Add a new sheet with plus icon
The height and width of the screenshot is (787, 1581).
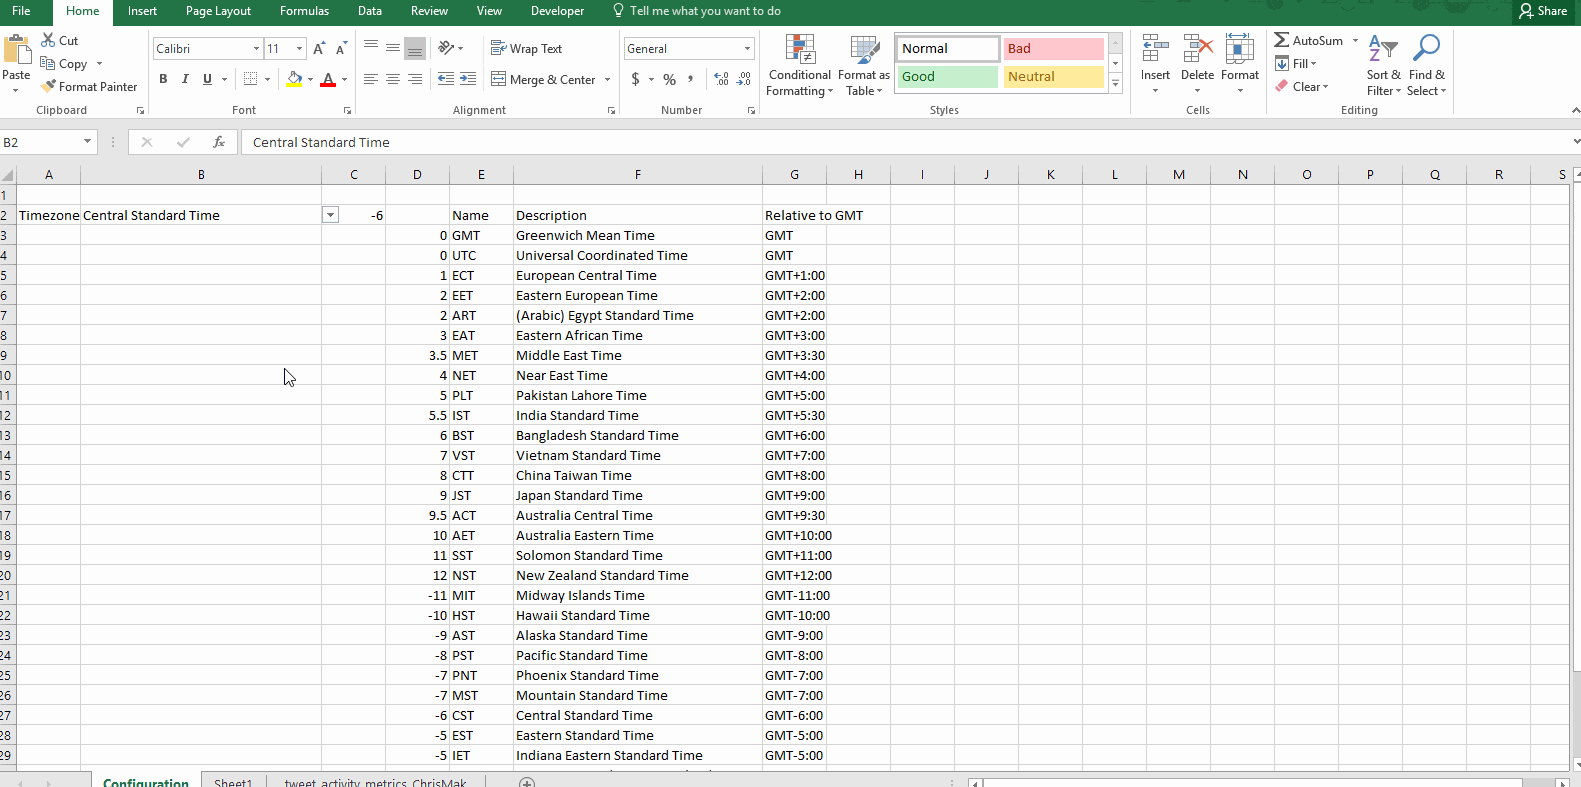[x=527, y=782]
